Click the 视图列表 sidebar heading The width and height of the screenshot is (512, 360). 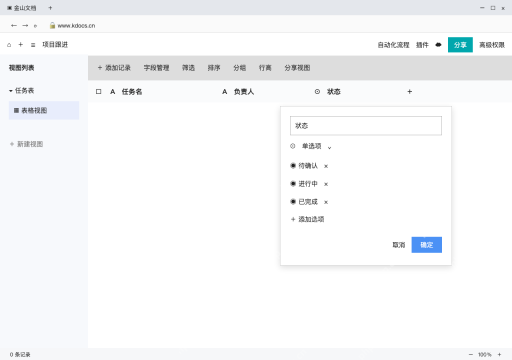pyautogui.click(x=21, y=68)
